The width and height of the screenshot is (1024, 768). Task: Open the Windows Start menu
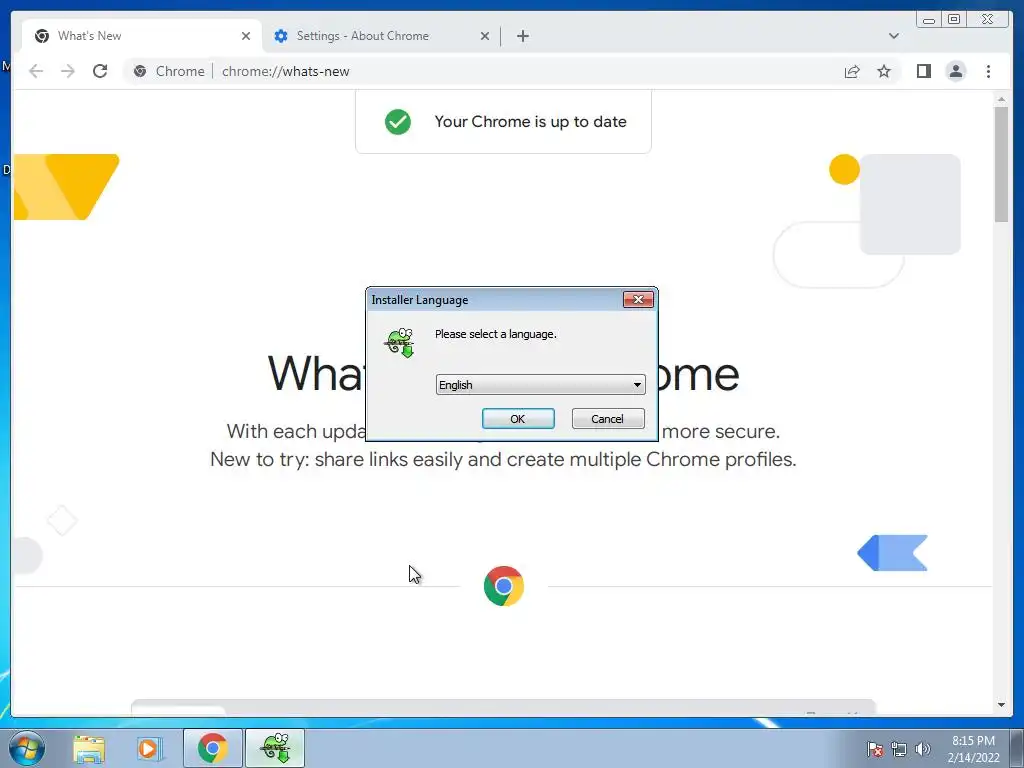tap(26, 748)
